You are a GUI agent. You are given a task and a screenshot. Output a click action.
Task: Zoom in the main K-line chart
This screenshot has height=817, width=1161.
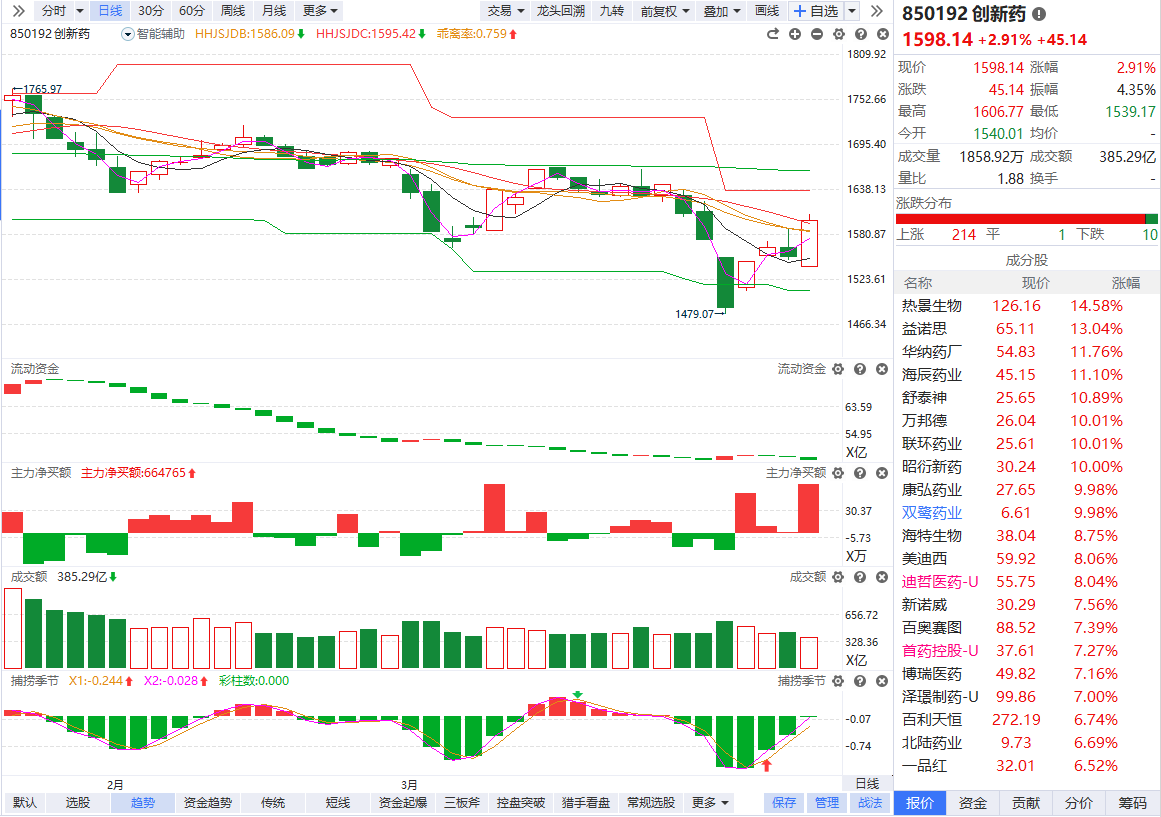tap(794, 34)
